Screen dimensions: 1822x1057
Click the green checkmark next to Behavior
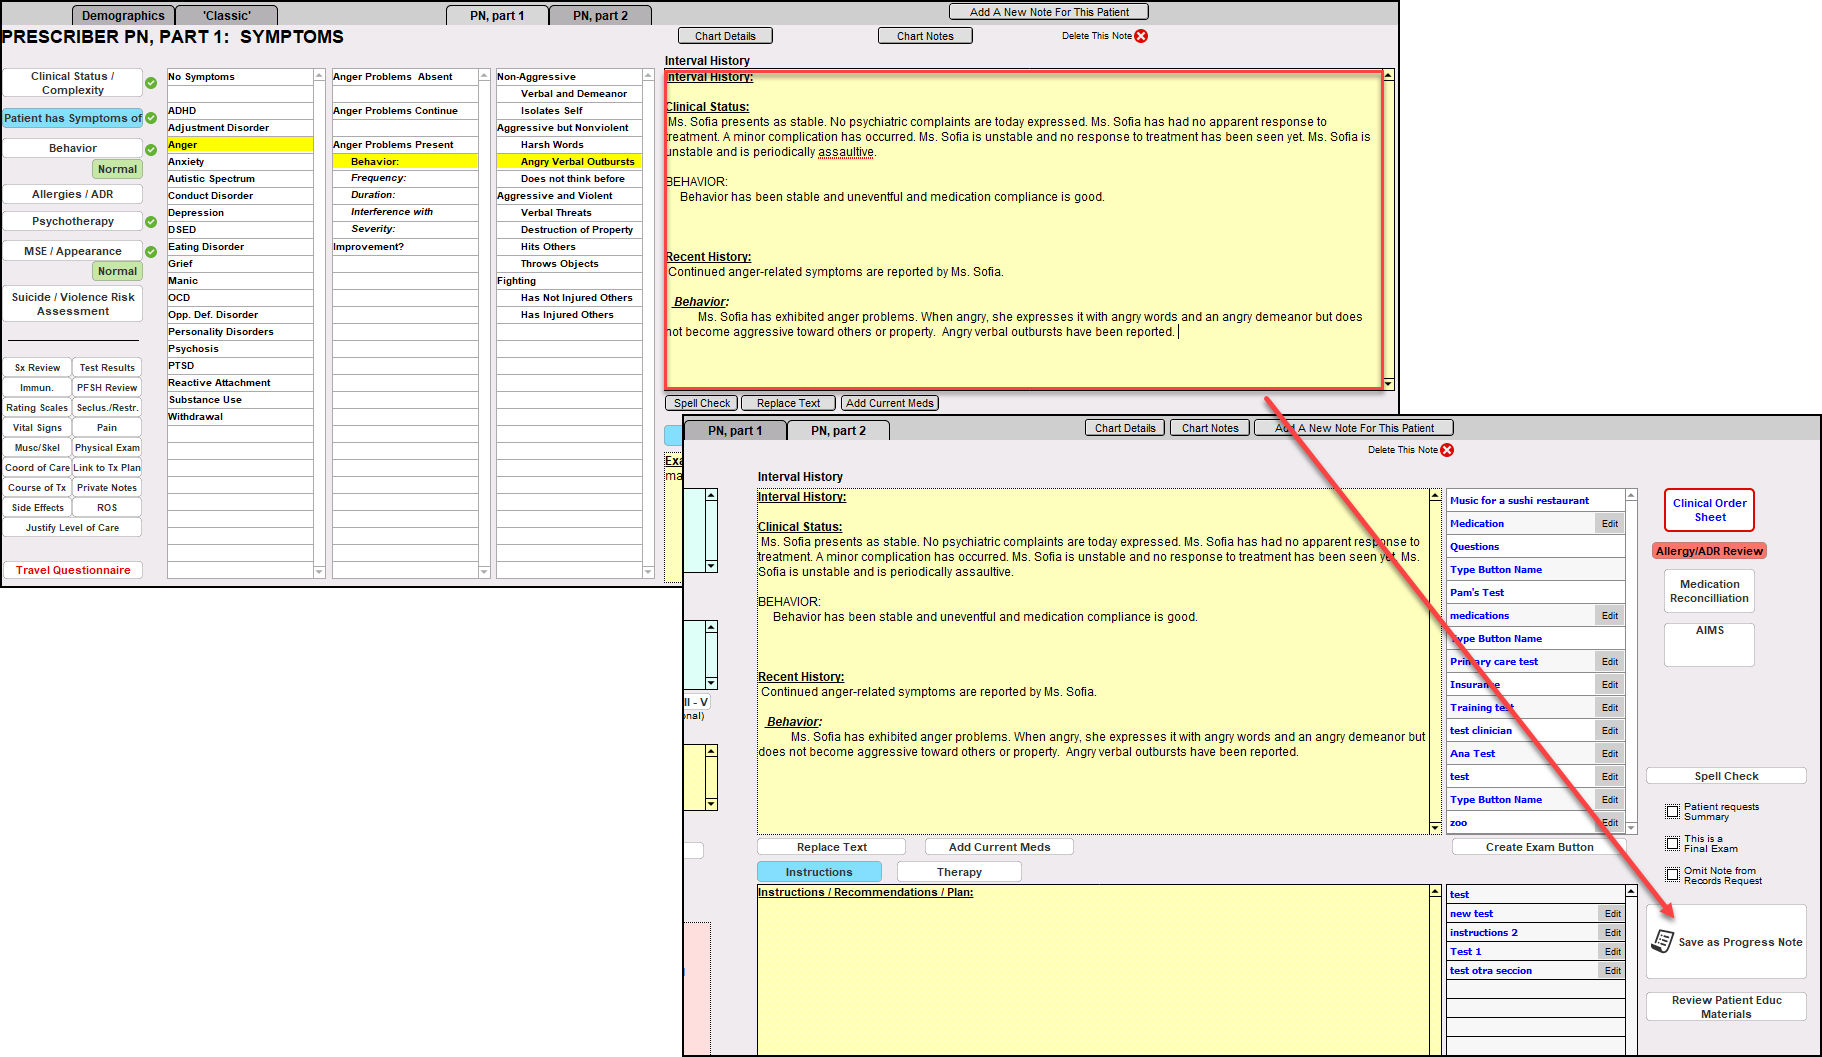tap(151, 149)
